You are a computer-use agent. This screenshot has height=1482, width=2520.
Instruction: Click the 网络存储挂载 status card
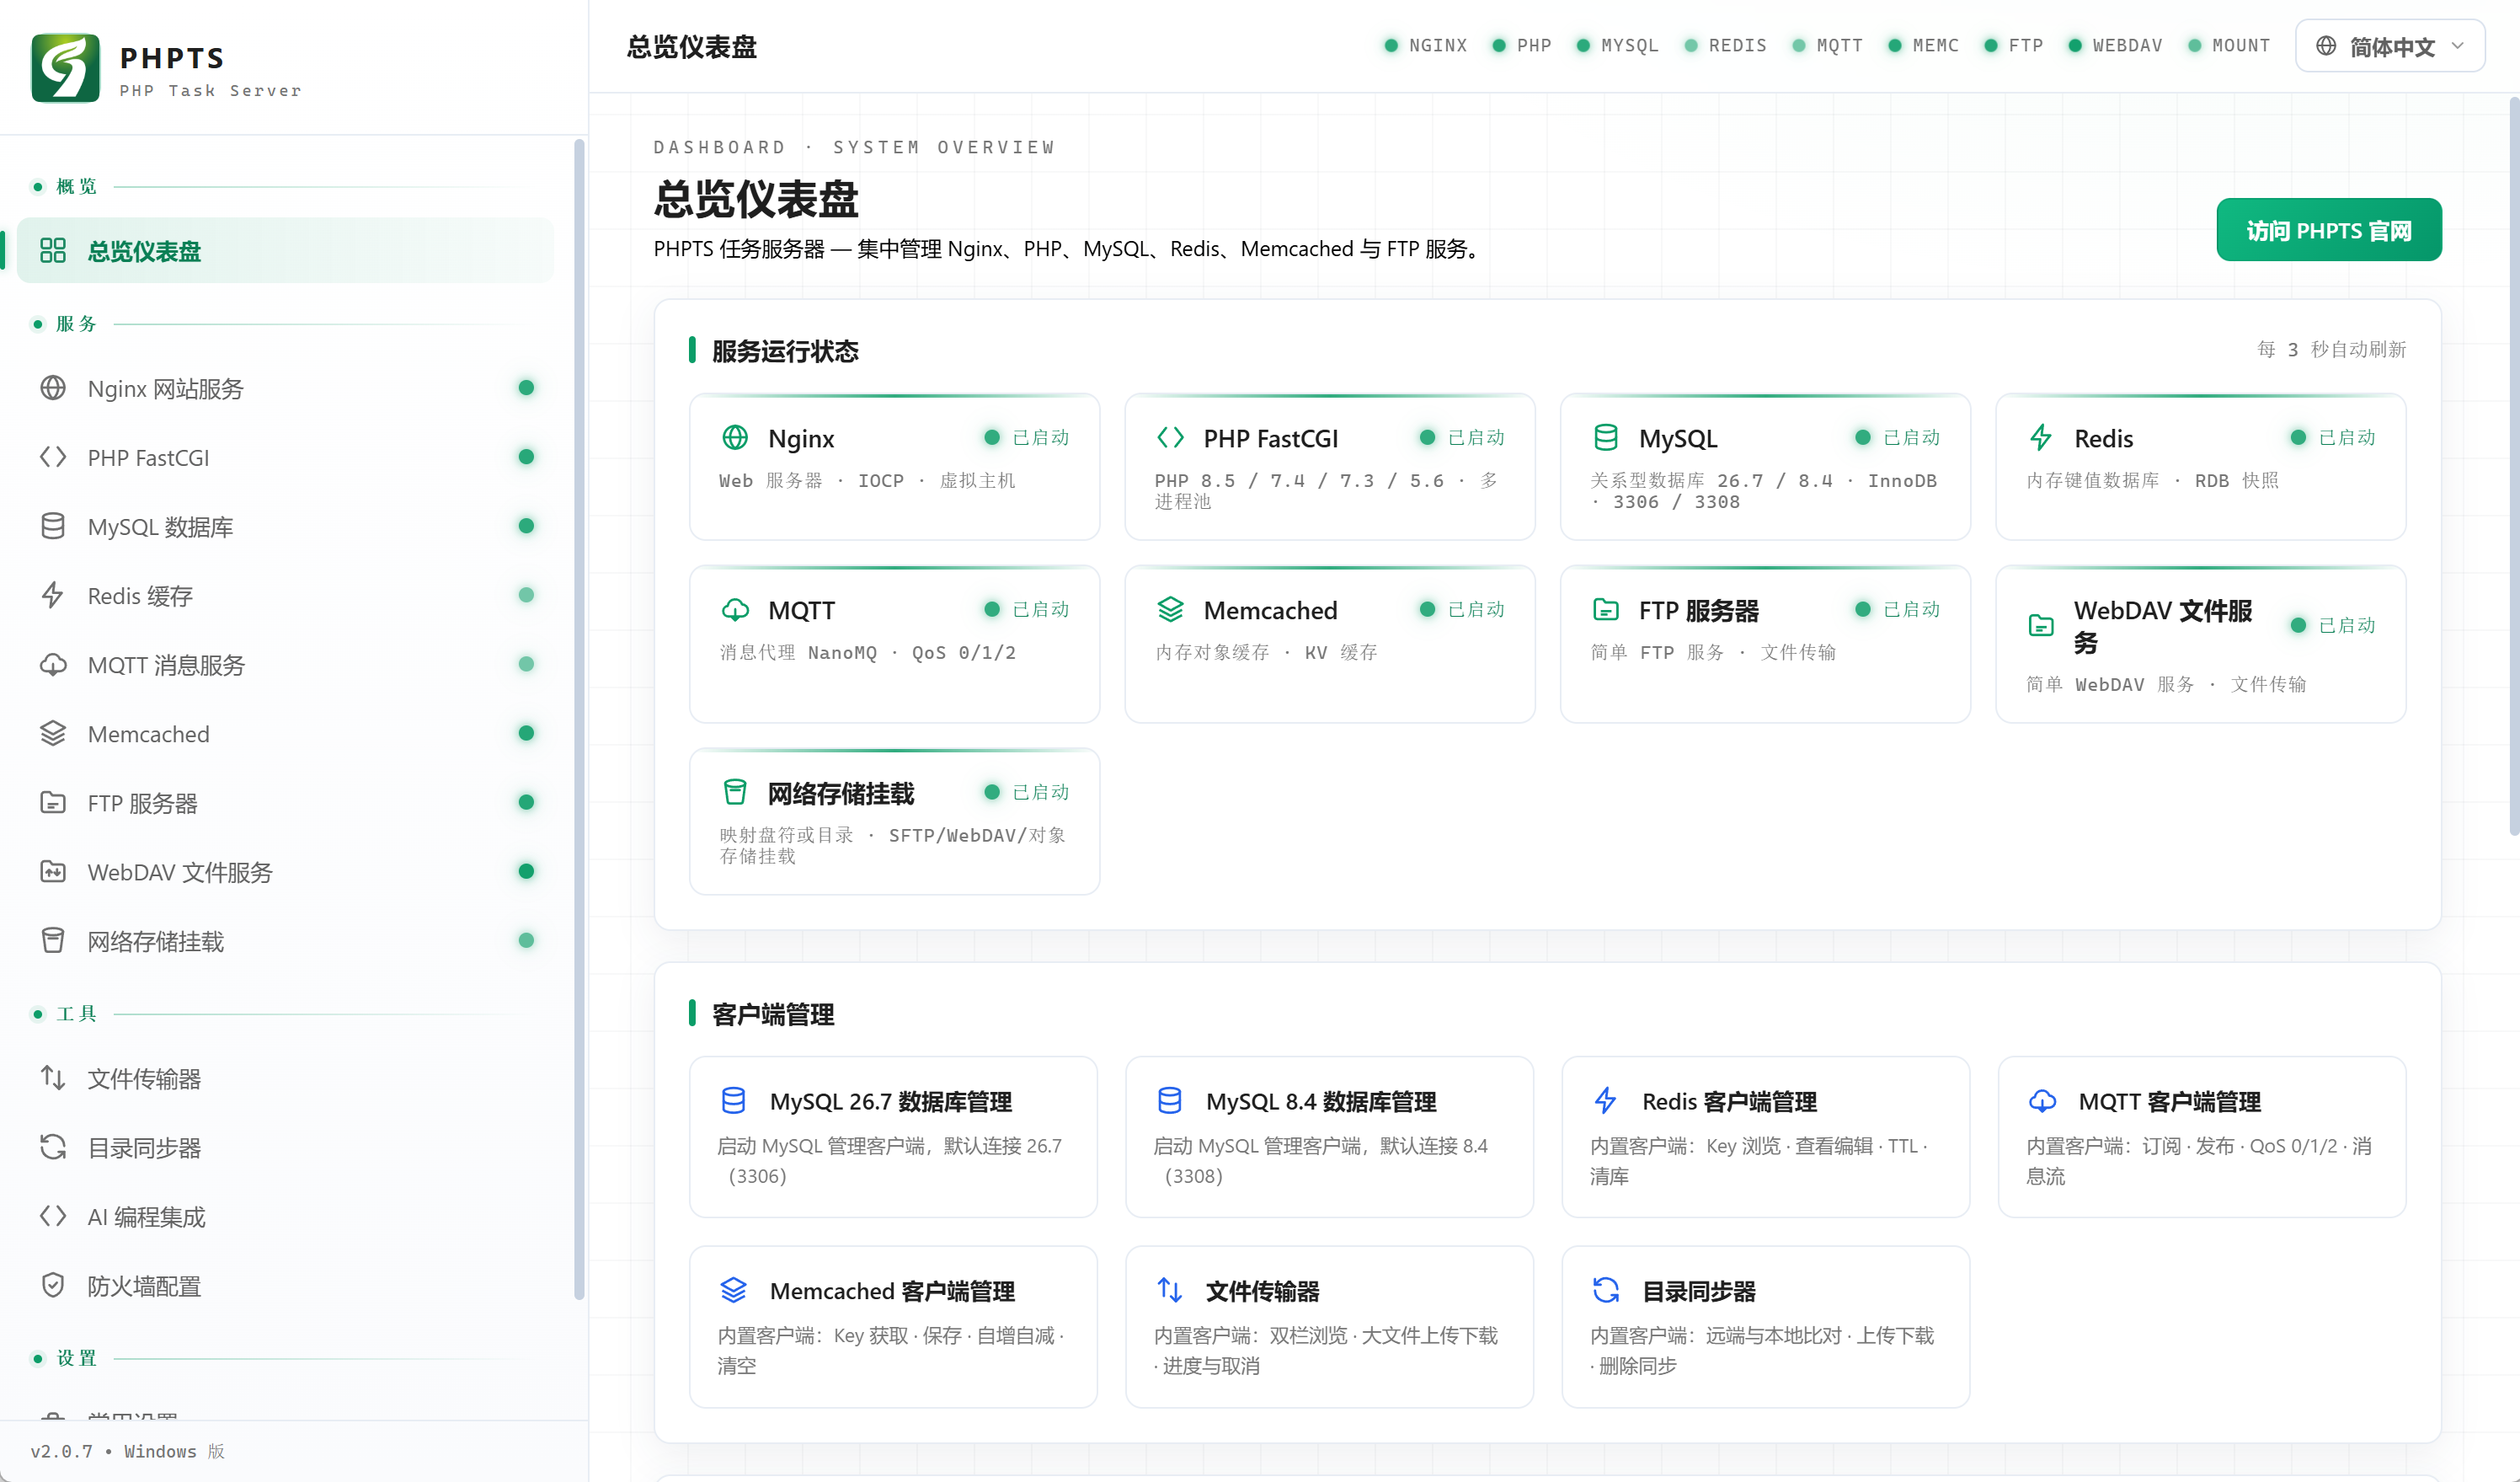click(894, 821)
